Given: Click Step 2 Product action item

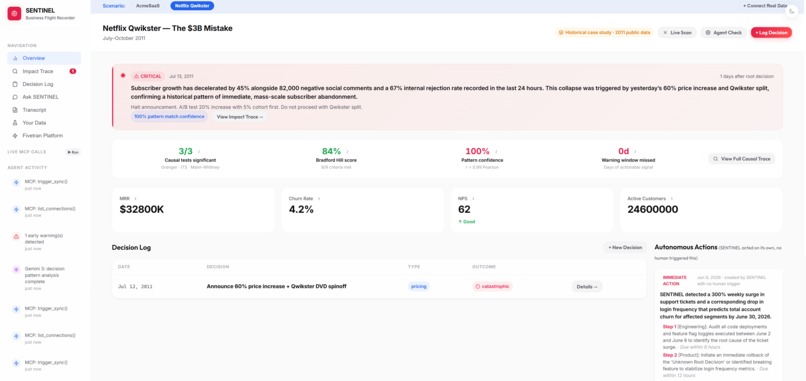Looking at the screenshot, I should [717, 366].
